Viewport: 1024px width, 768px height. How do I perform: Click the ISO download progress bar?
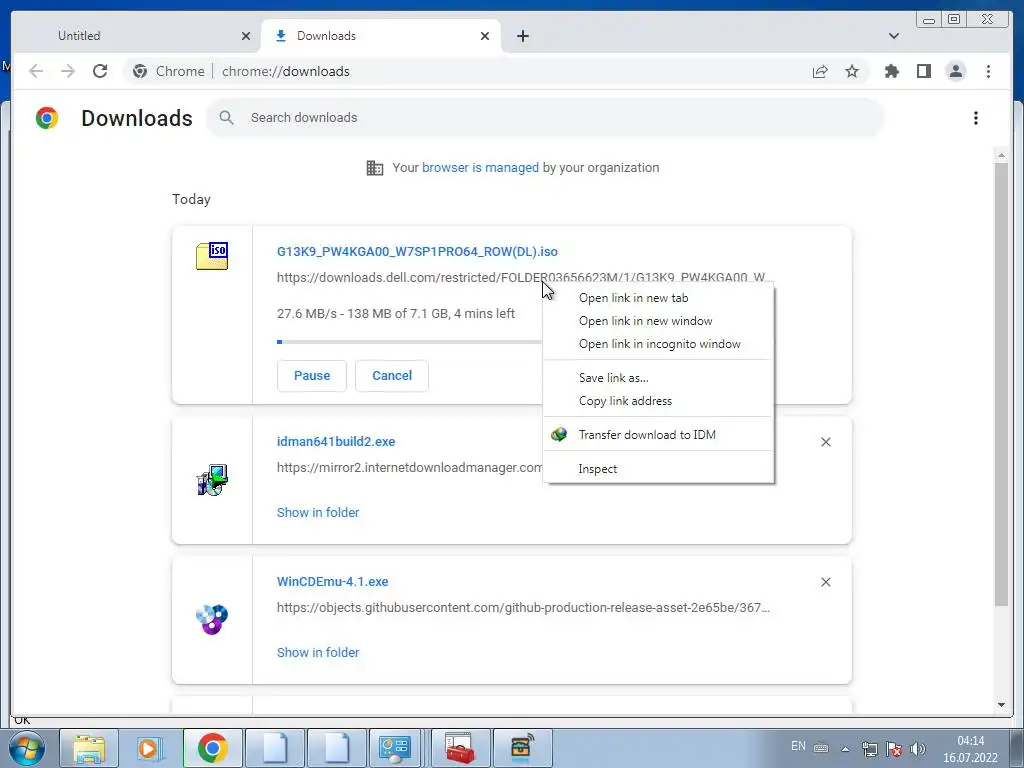click(x=409, y=342)
